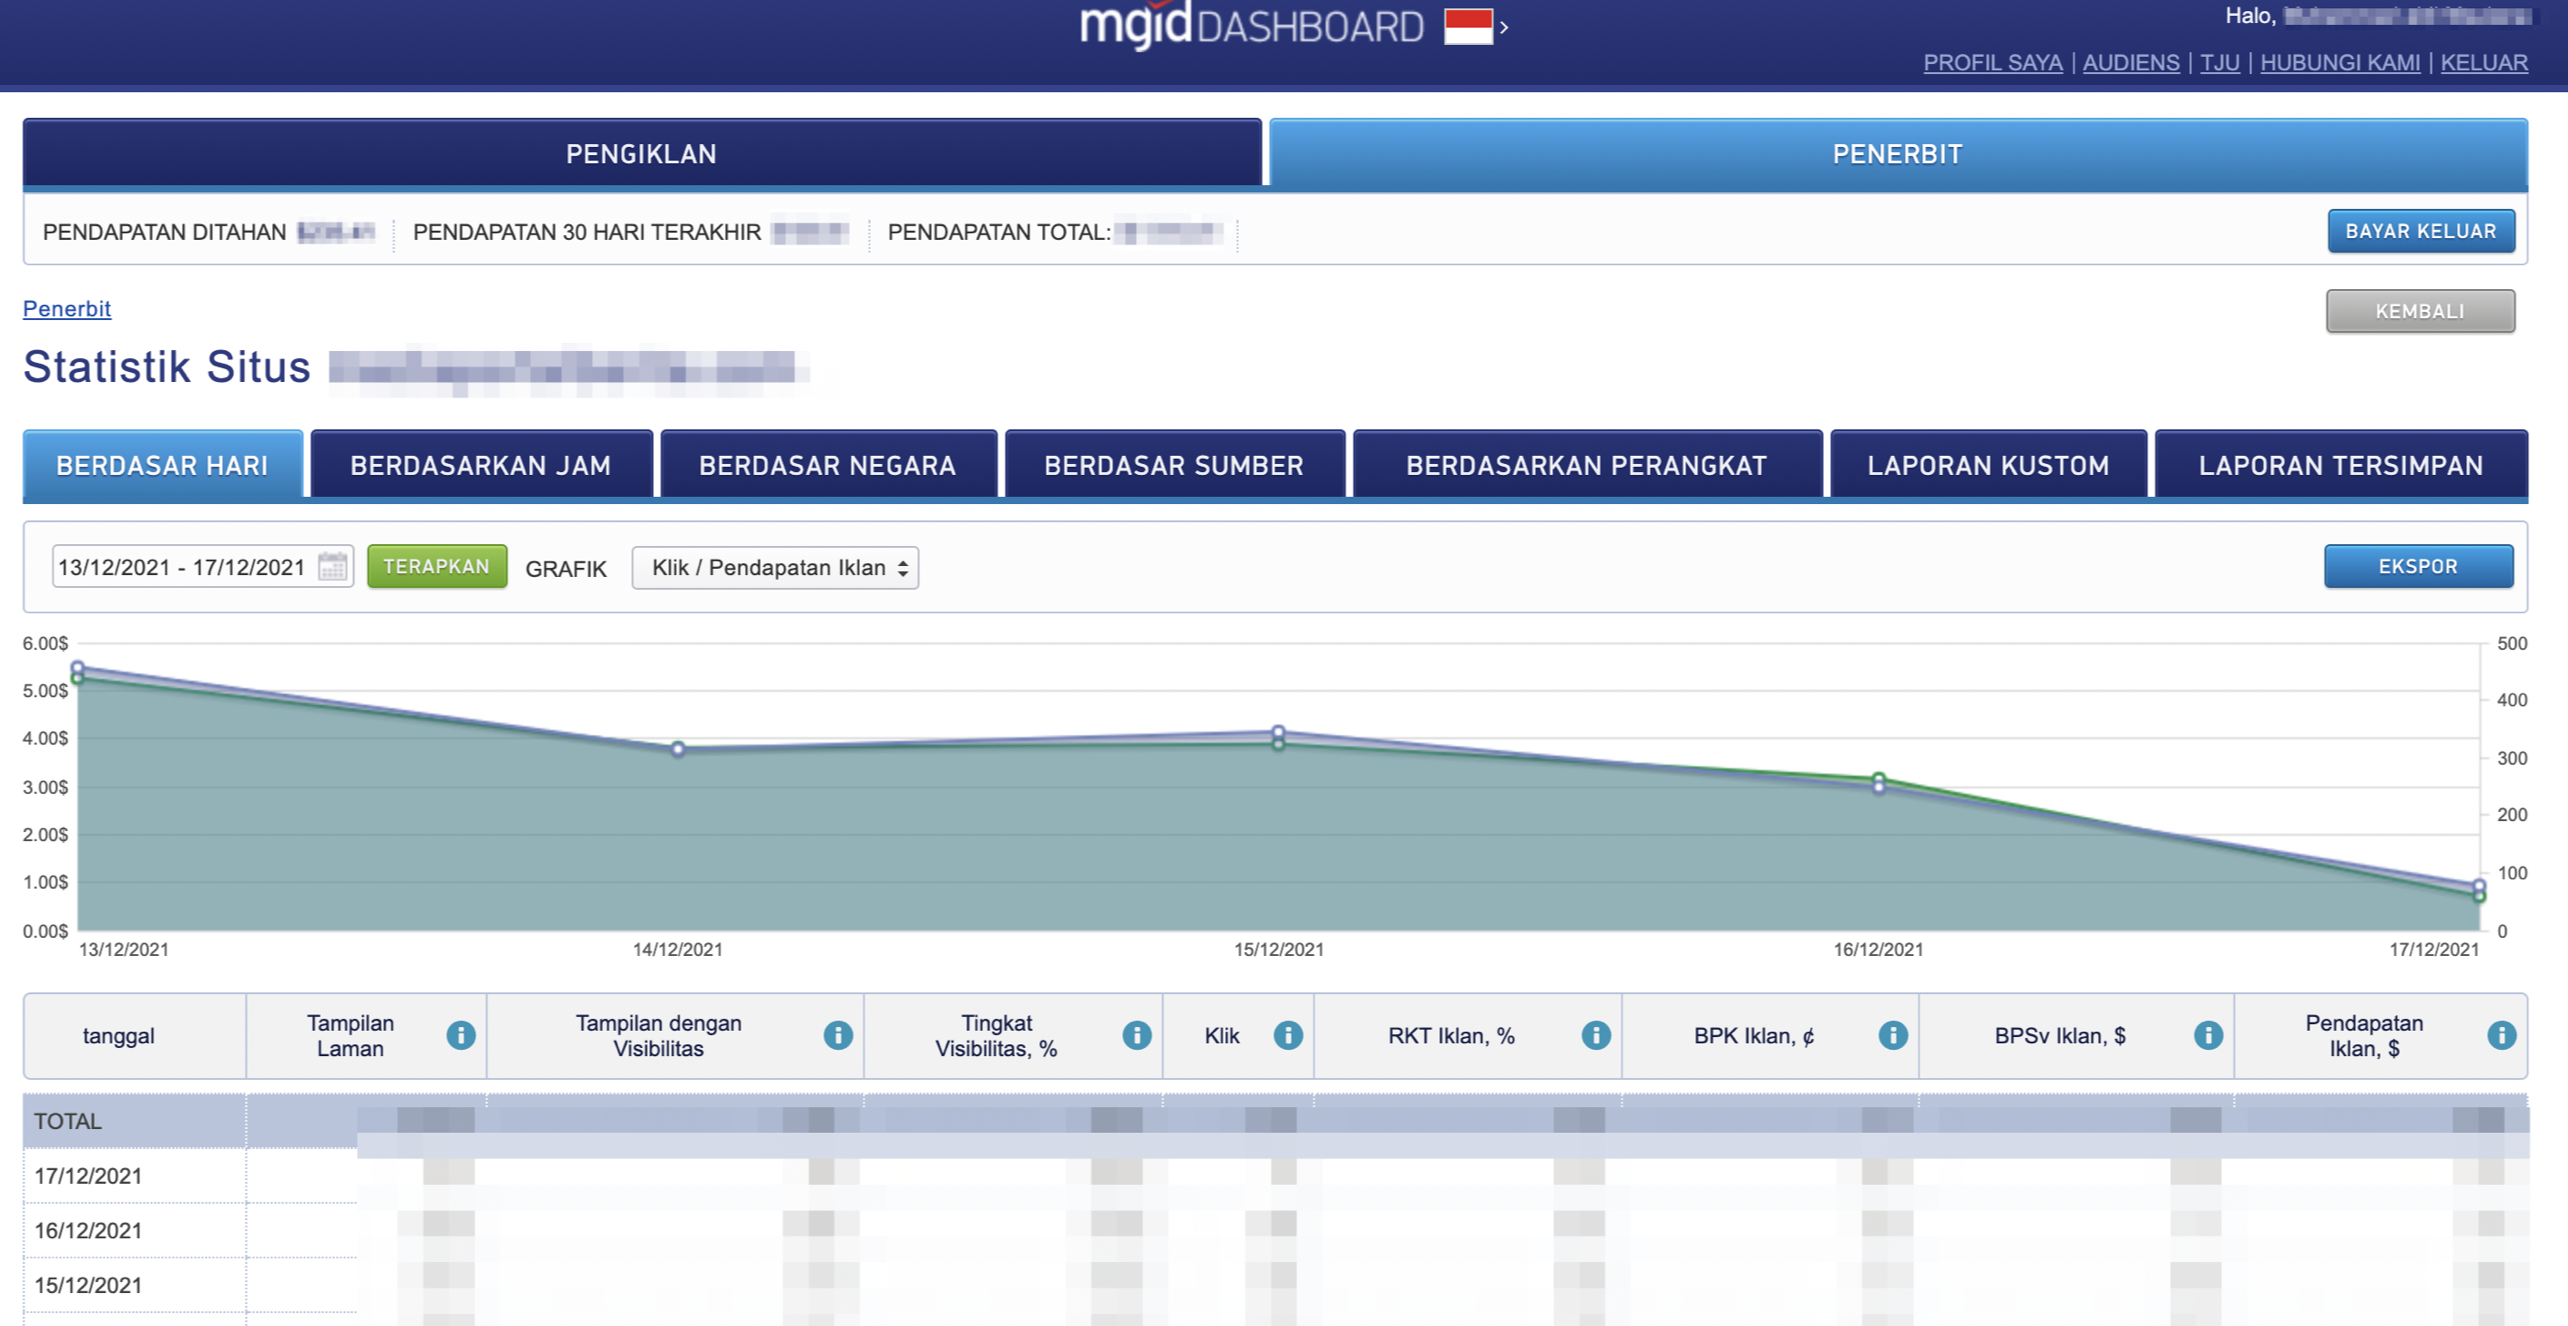Click info icon beside BPSv Iklan

click(2208, 1035)
